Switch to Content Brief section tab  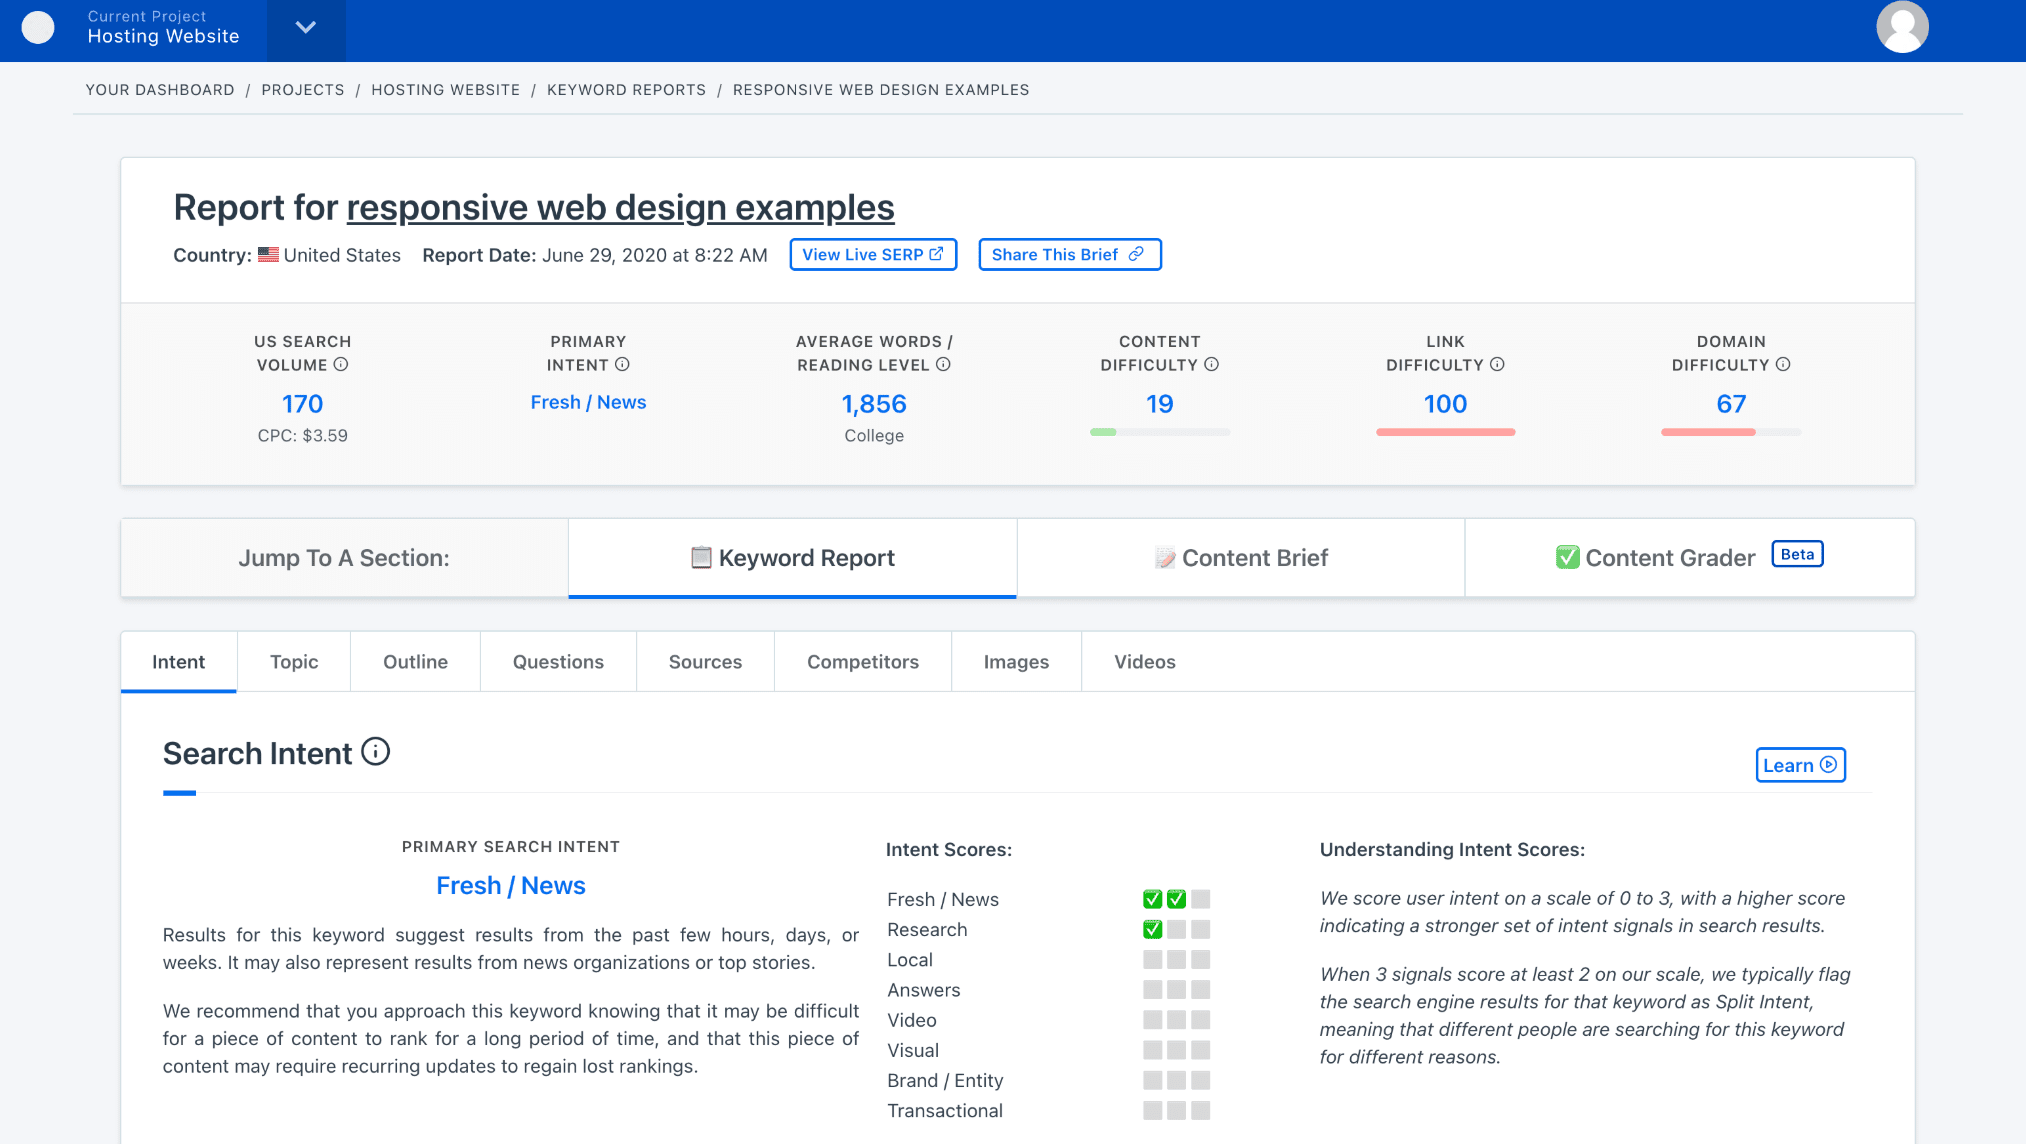coord(1241,558)
